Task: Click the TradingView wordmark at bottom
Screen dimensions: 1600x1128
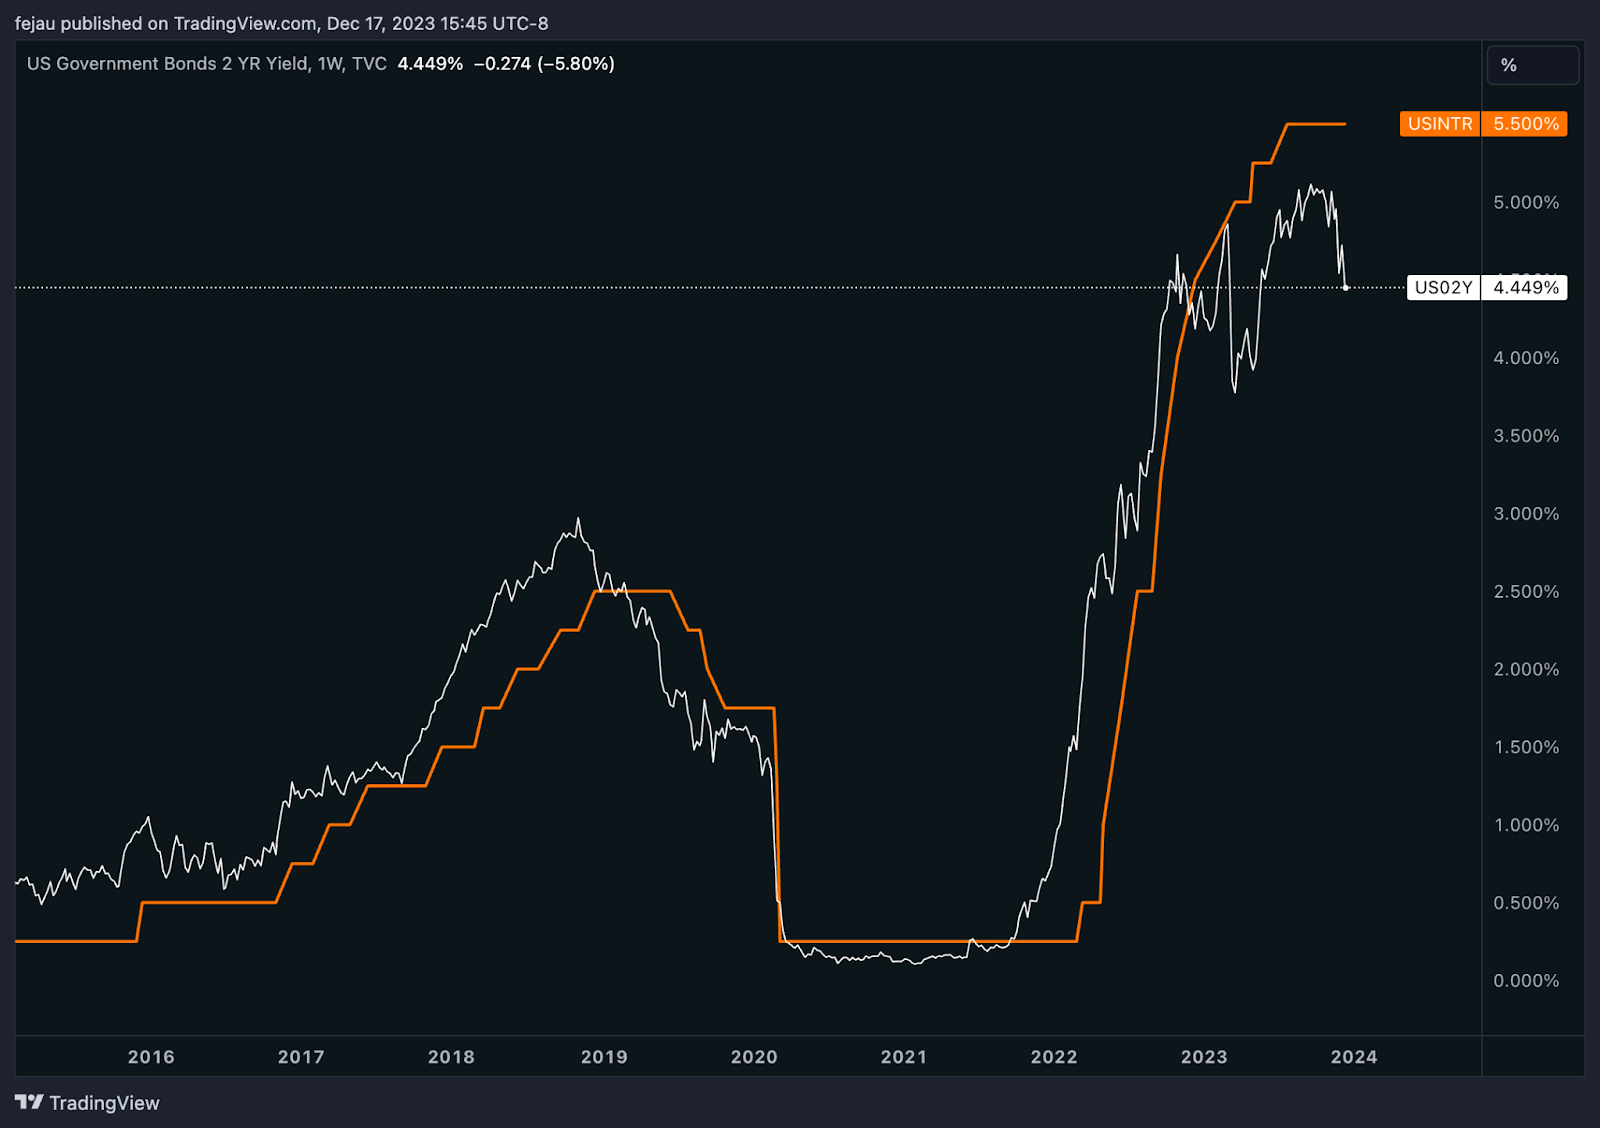Action: (104, 1103)
